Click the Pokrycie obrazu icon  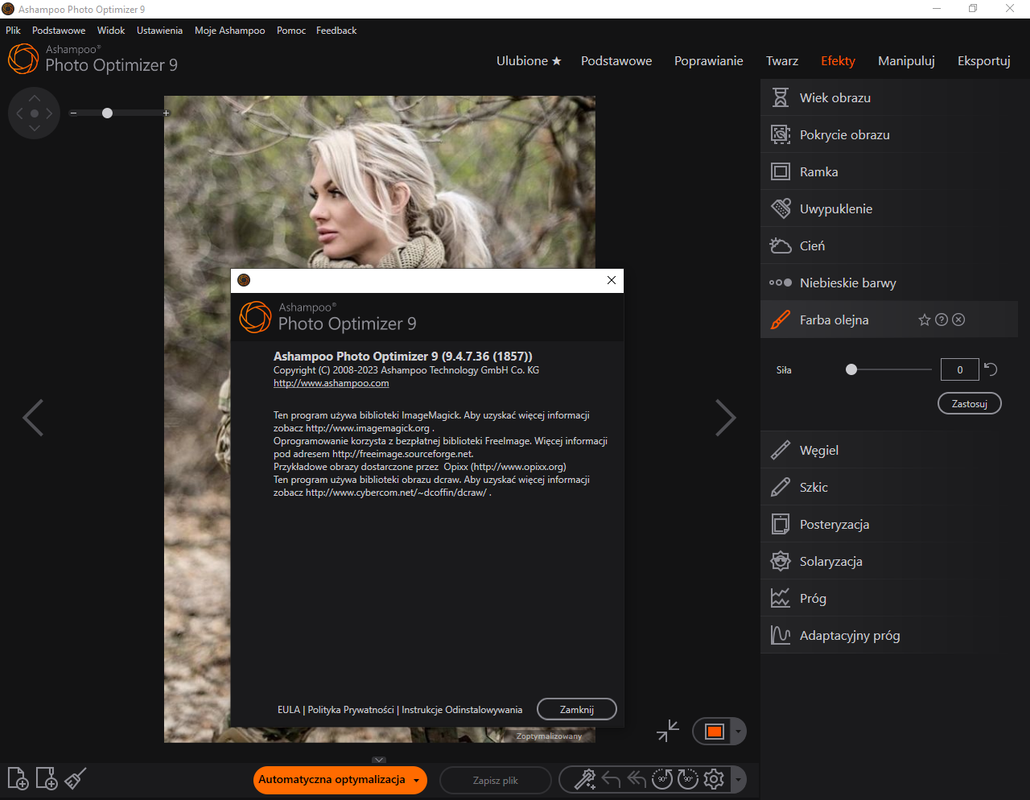click(x=780, y=135)
